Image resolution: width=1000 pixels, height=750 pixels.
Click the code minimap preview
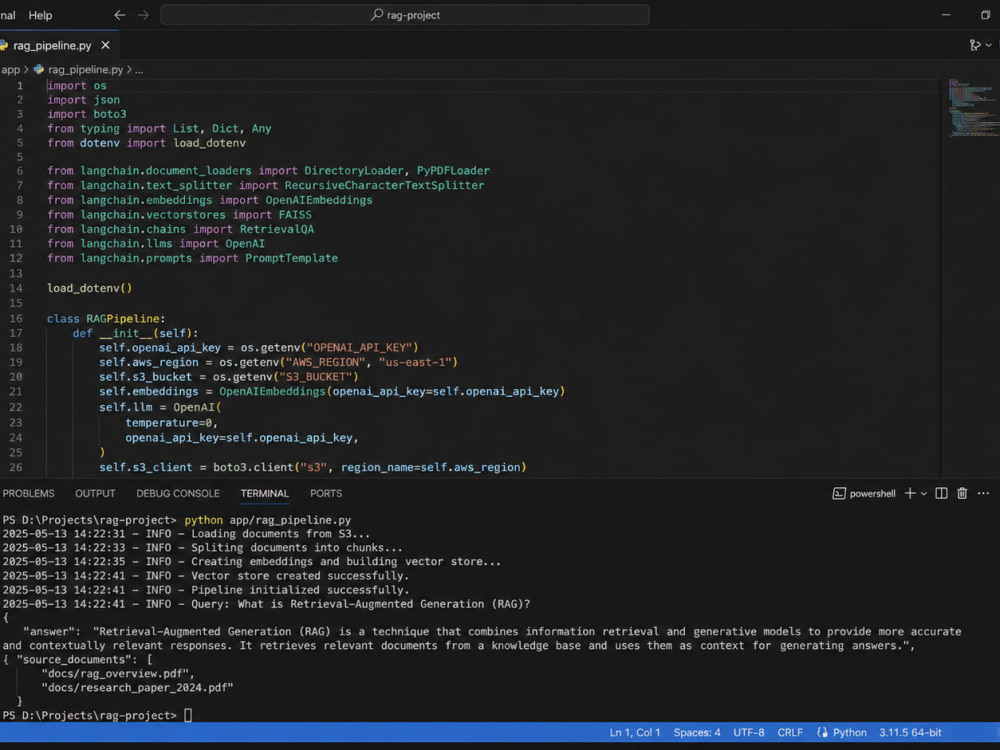(x=972, y=108)
